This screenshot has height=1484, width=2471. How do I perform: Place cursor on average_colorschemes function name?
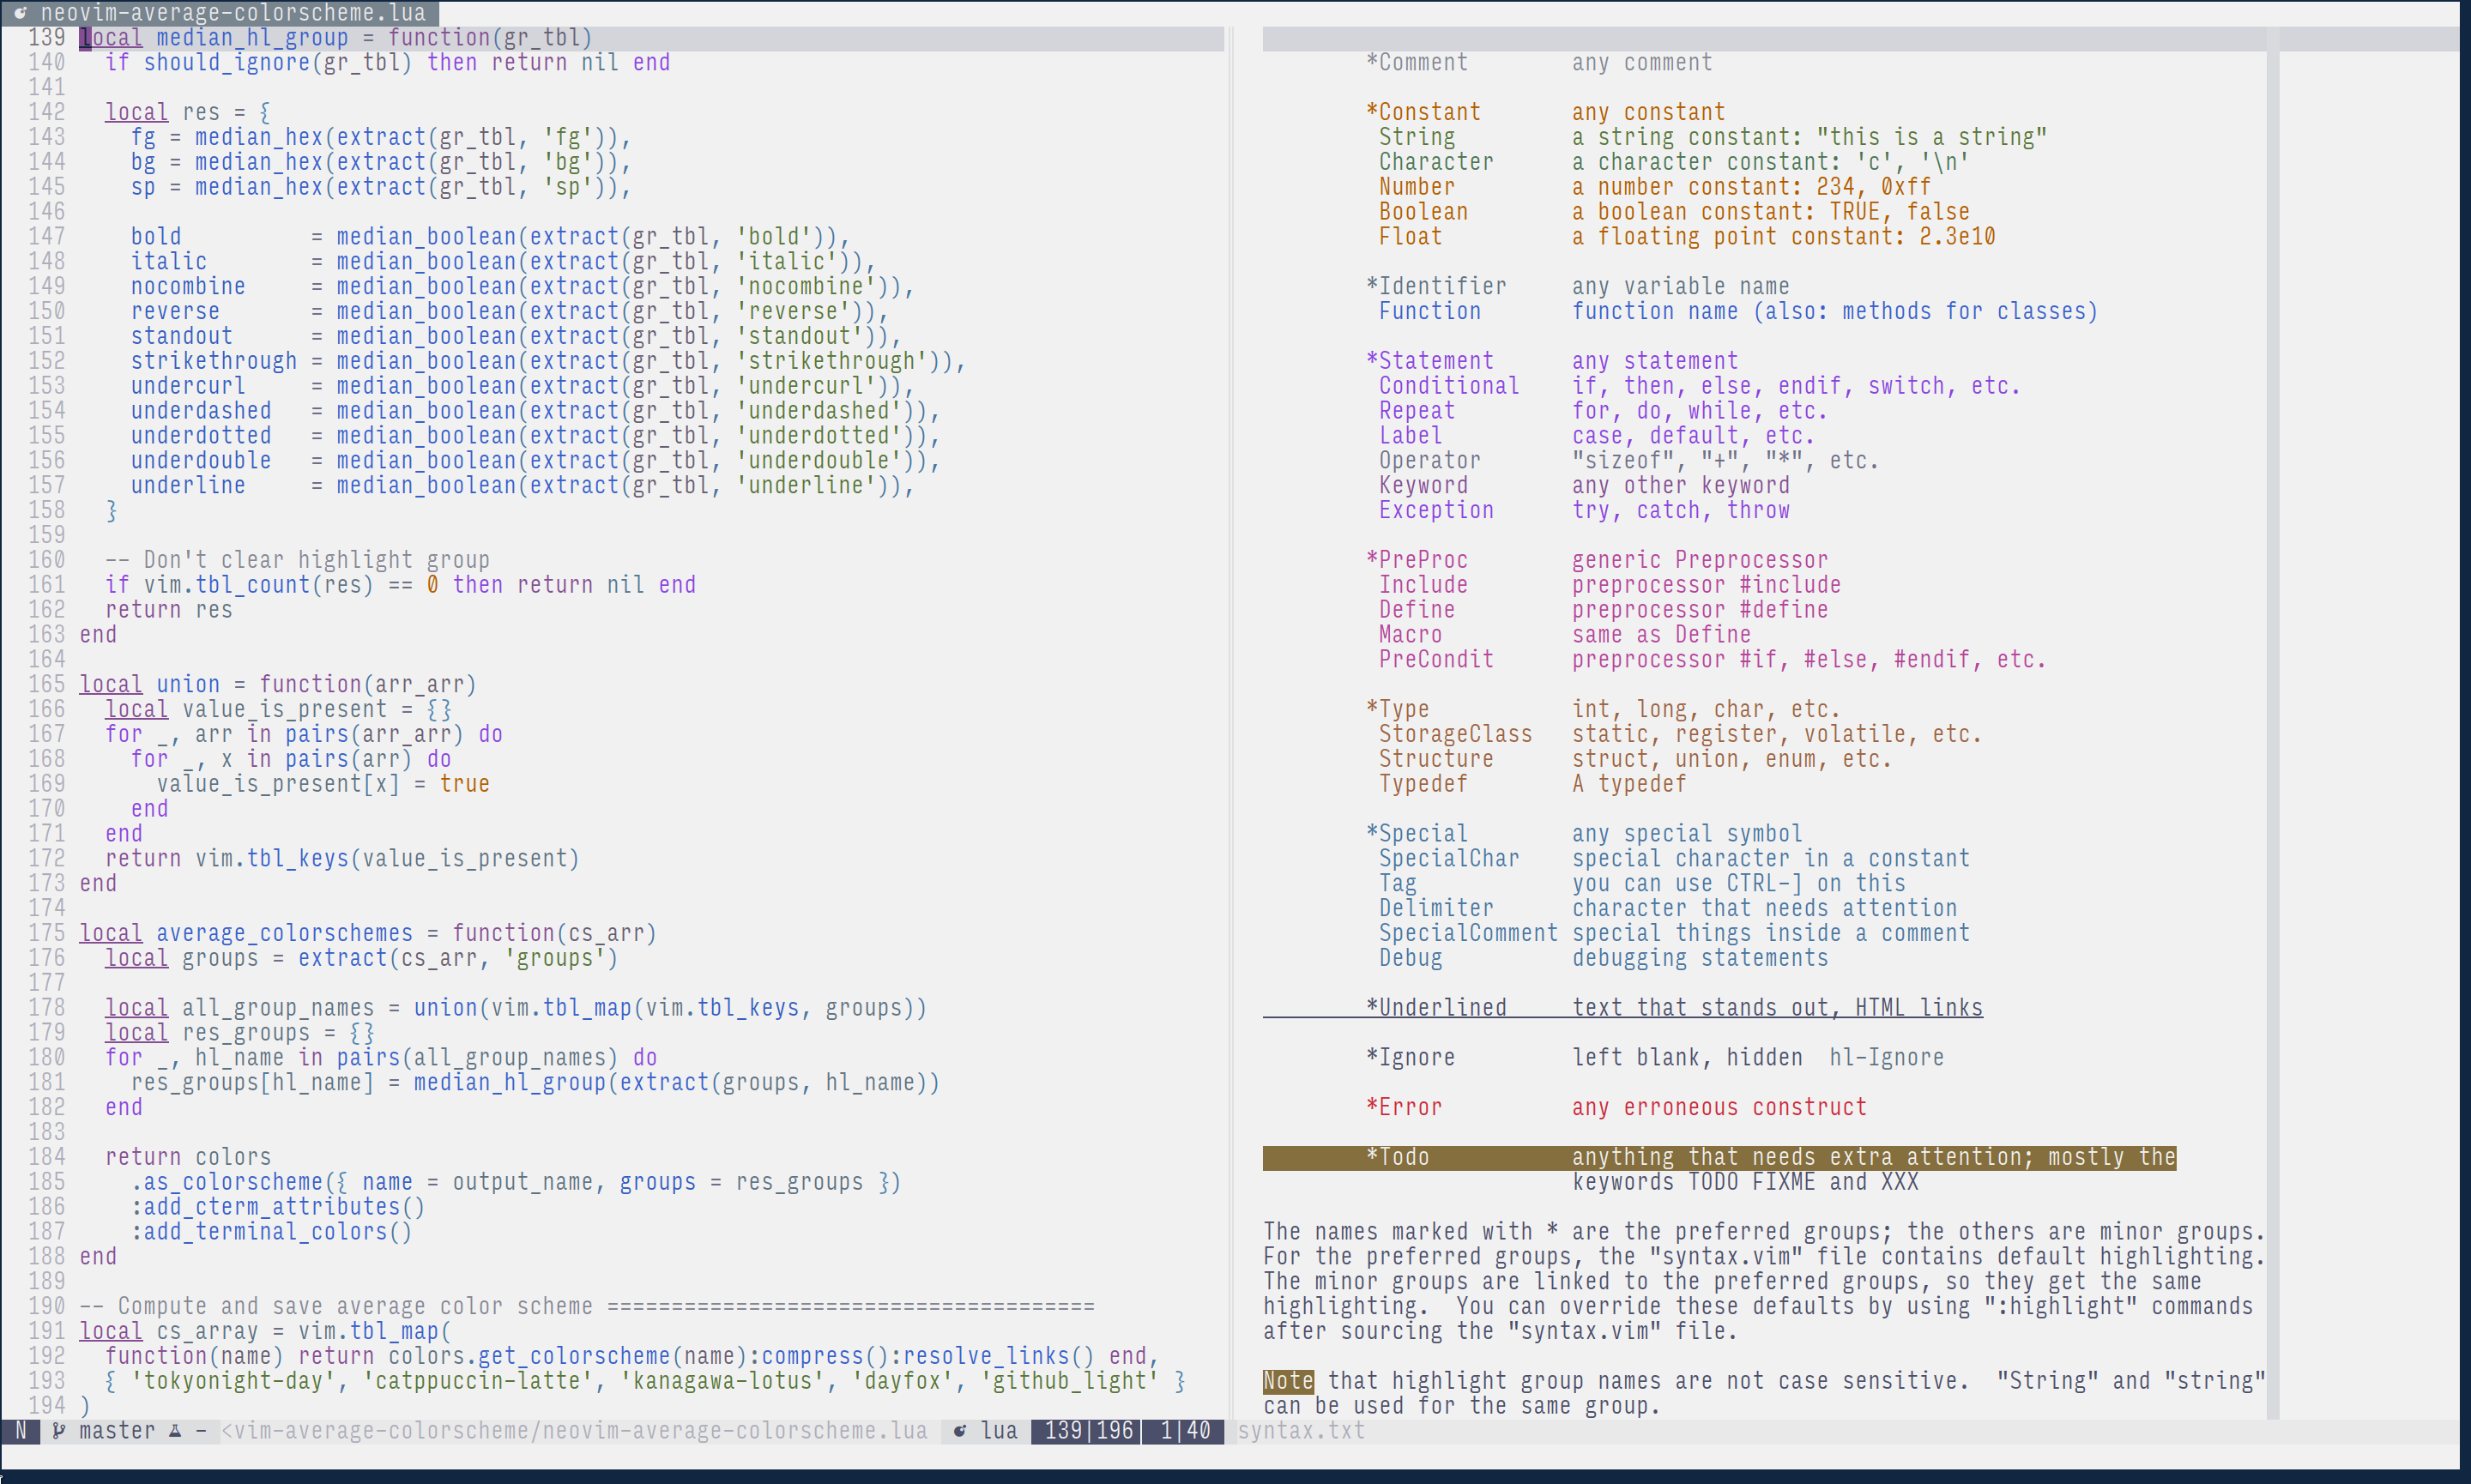coord(284,934)
